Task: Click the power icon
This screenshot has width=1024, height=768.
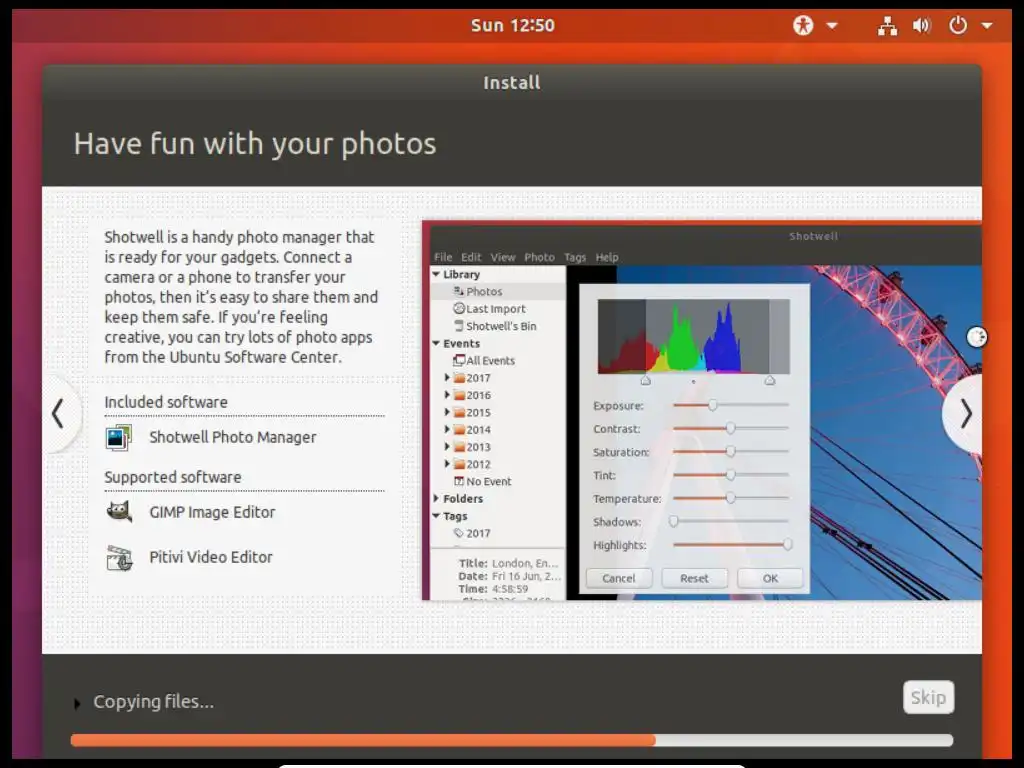Action: (x=957, y=25)
